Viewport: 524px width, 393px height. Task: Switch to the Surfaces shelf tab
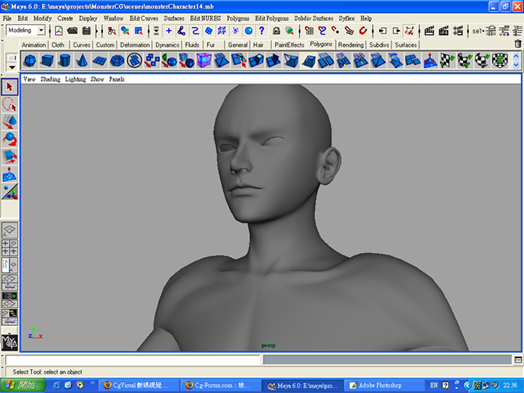pyautogui.click(x=406, y=45)
